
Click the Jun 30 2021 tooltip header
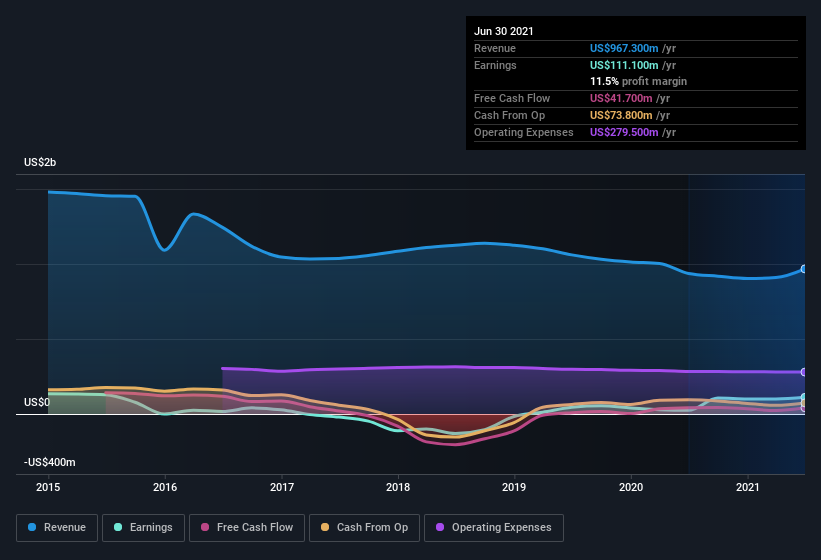click(x=504, y=31)
